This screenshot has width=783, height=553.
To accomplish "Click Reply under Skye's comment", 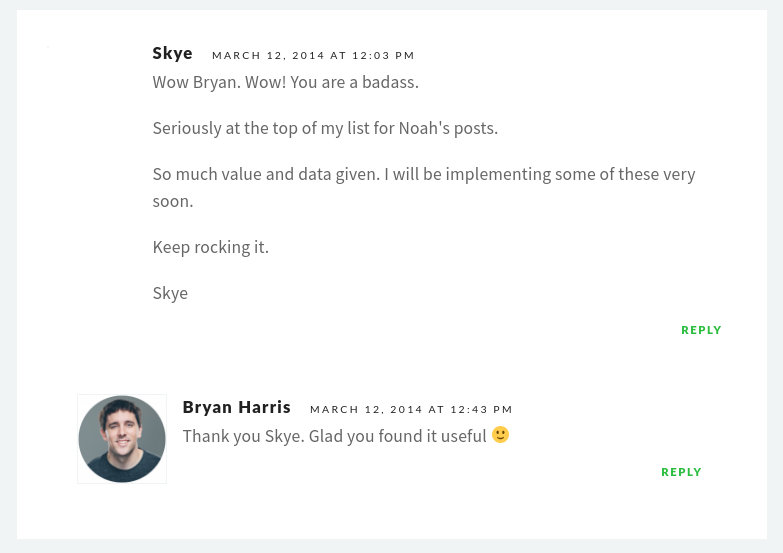I will coord(701,330).
